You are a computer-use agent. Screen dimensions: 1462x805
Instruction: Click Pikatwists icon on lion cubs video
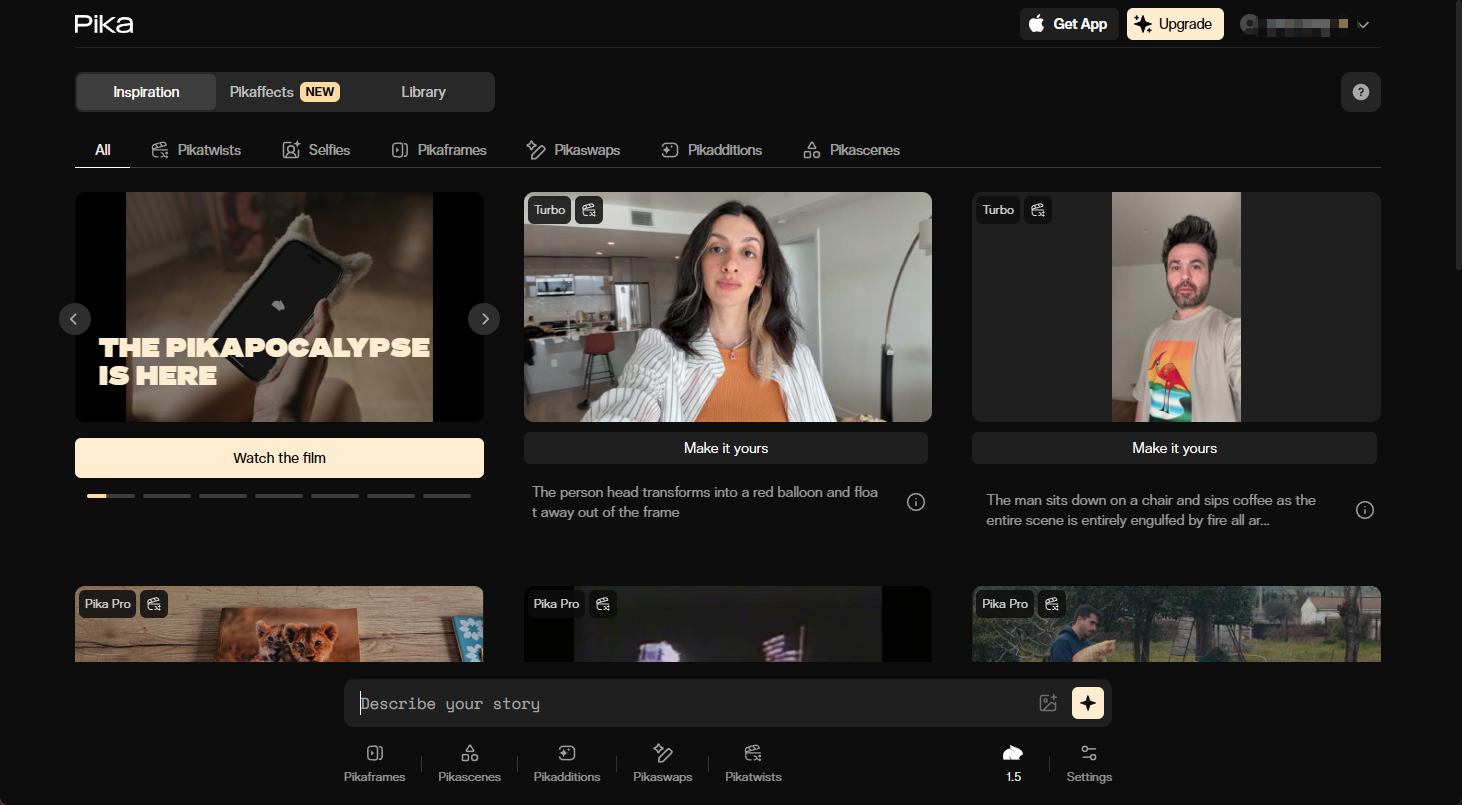pyautogui.click(x=154, y=604)
